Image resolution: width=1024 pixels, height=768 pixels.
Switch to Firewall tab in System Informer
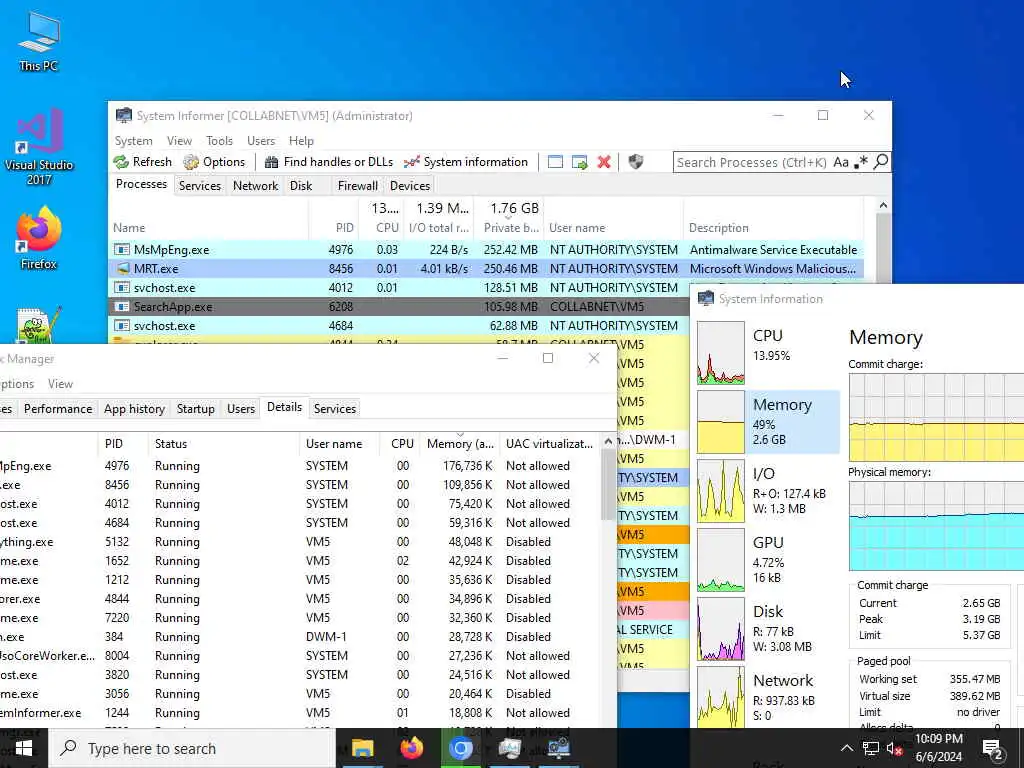pos(357,185)
